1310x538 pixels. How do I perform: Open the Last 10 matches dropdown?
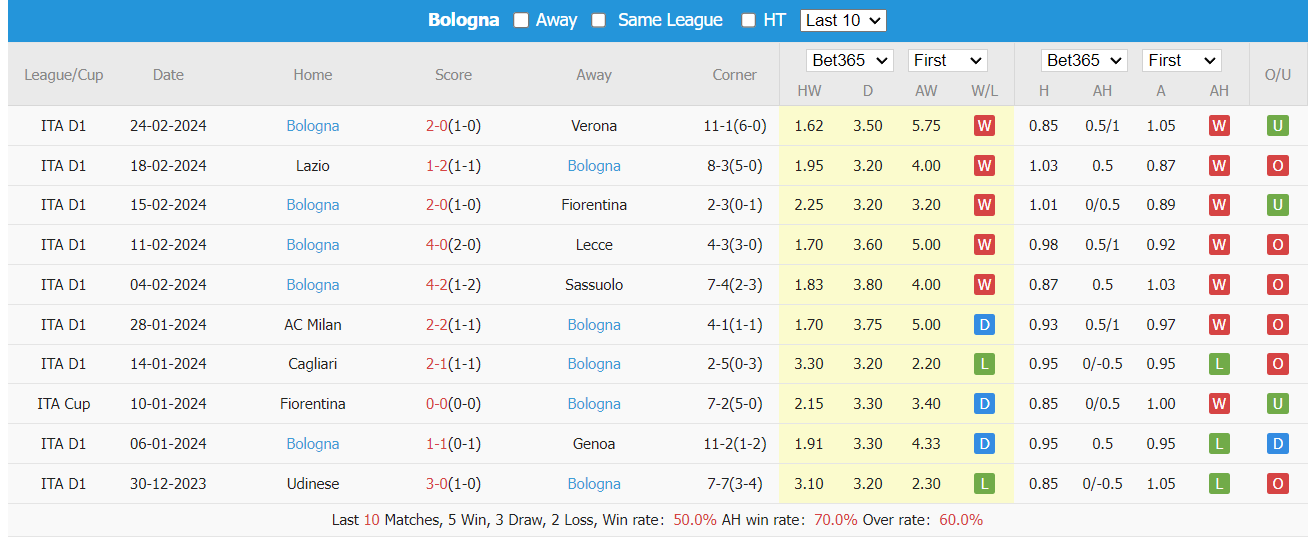[x=843, y=20]
